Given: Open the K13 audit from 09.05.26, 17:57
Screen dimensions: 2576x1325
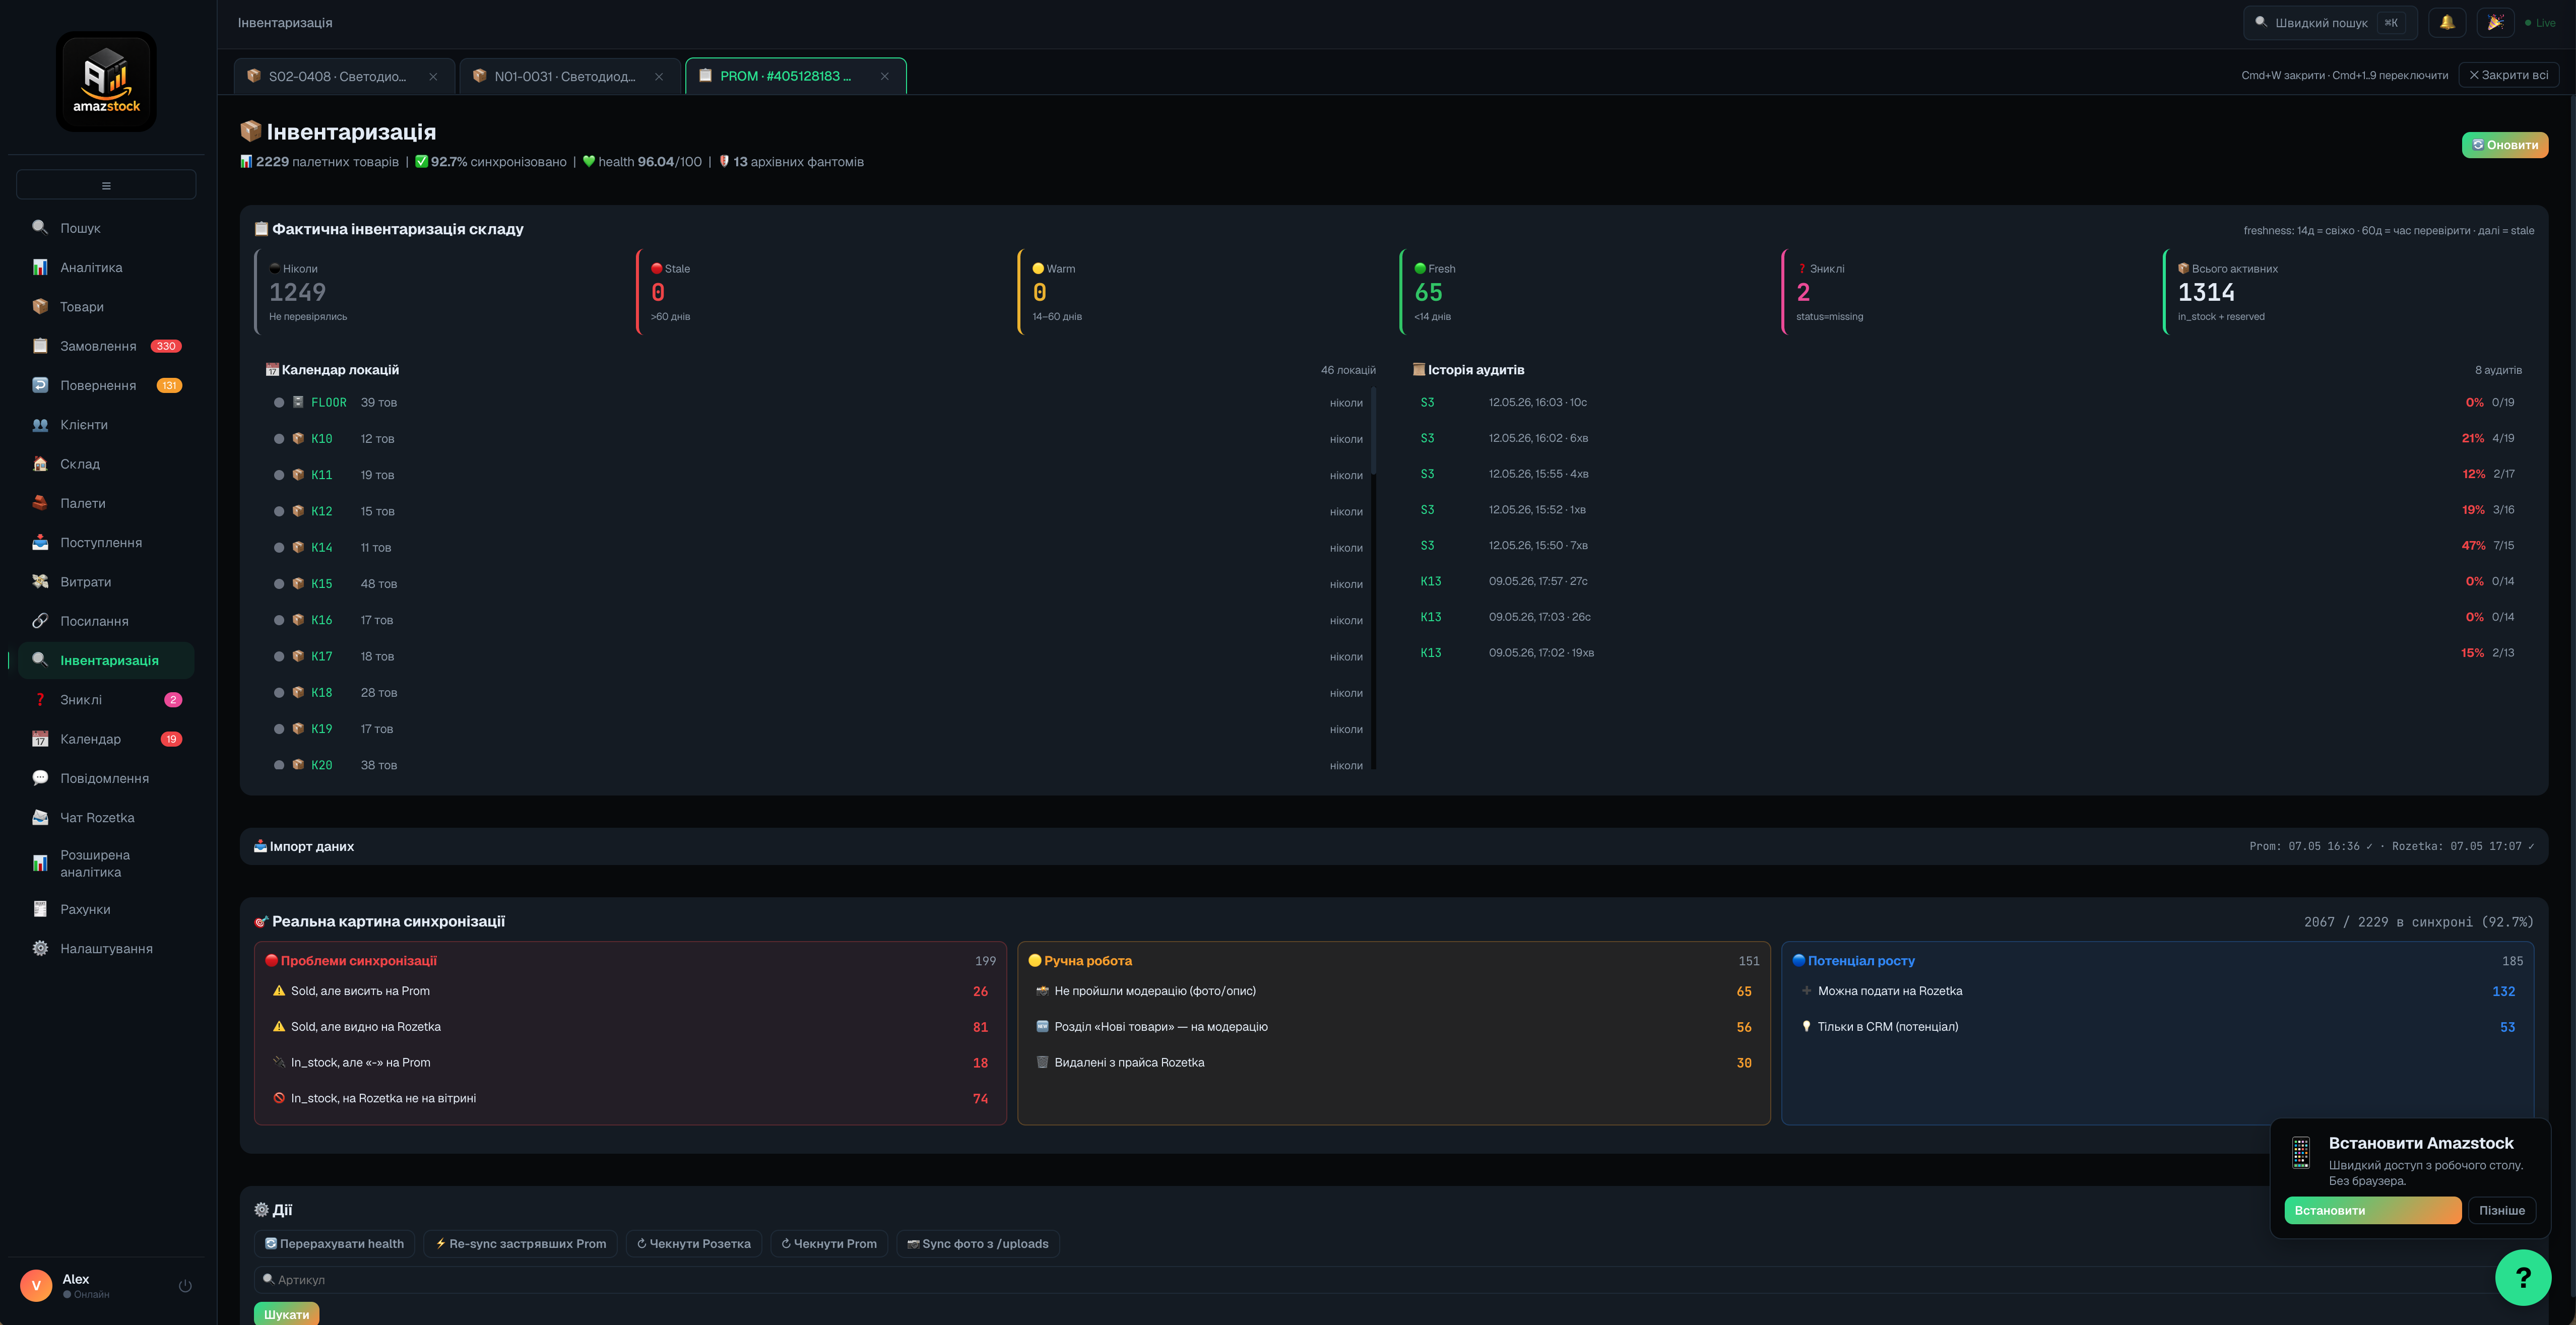Looking at the screenshot, I should tap(1967, 581).
